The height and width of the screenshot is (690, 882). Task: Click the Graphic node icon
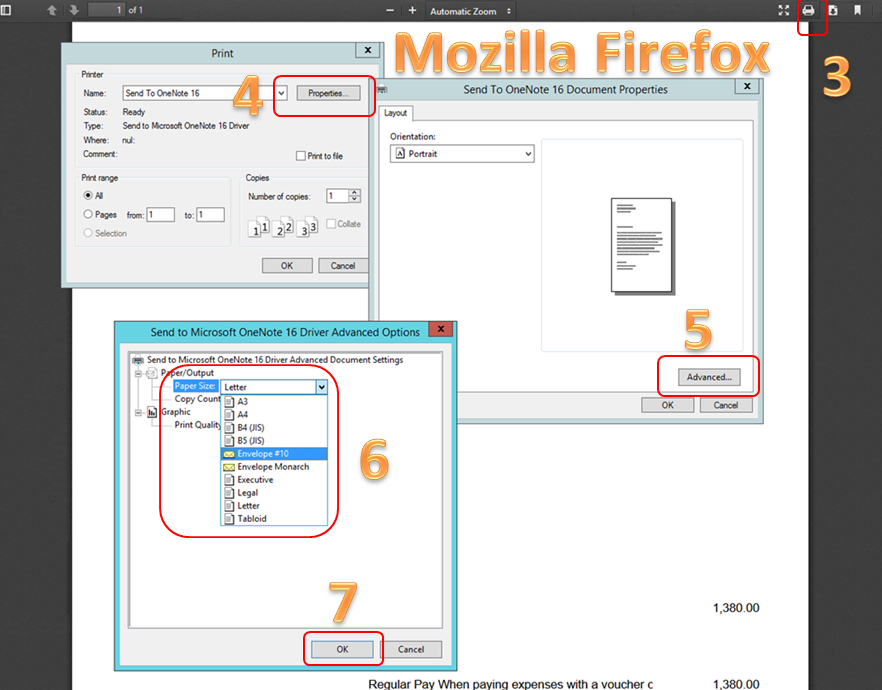(152, 412)
